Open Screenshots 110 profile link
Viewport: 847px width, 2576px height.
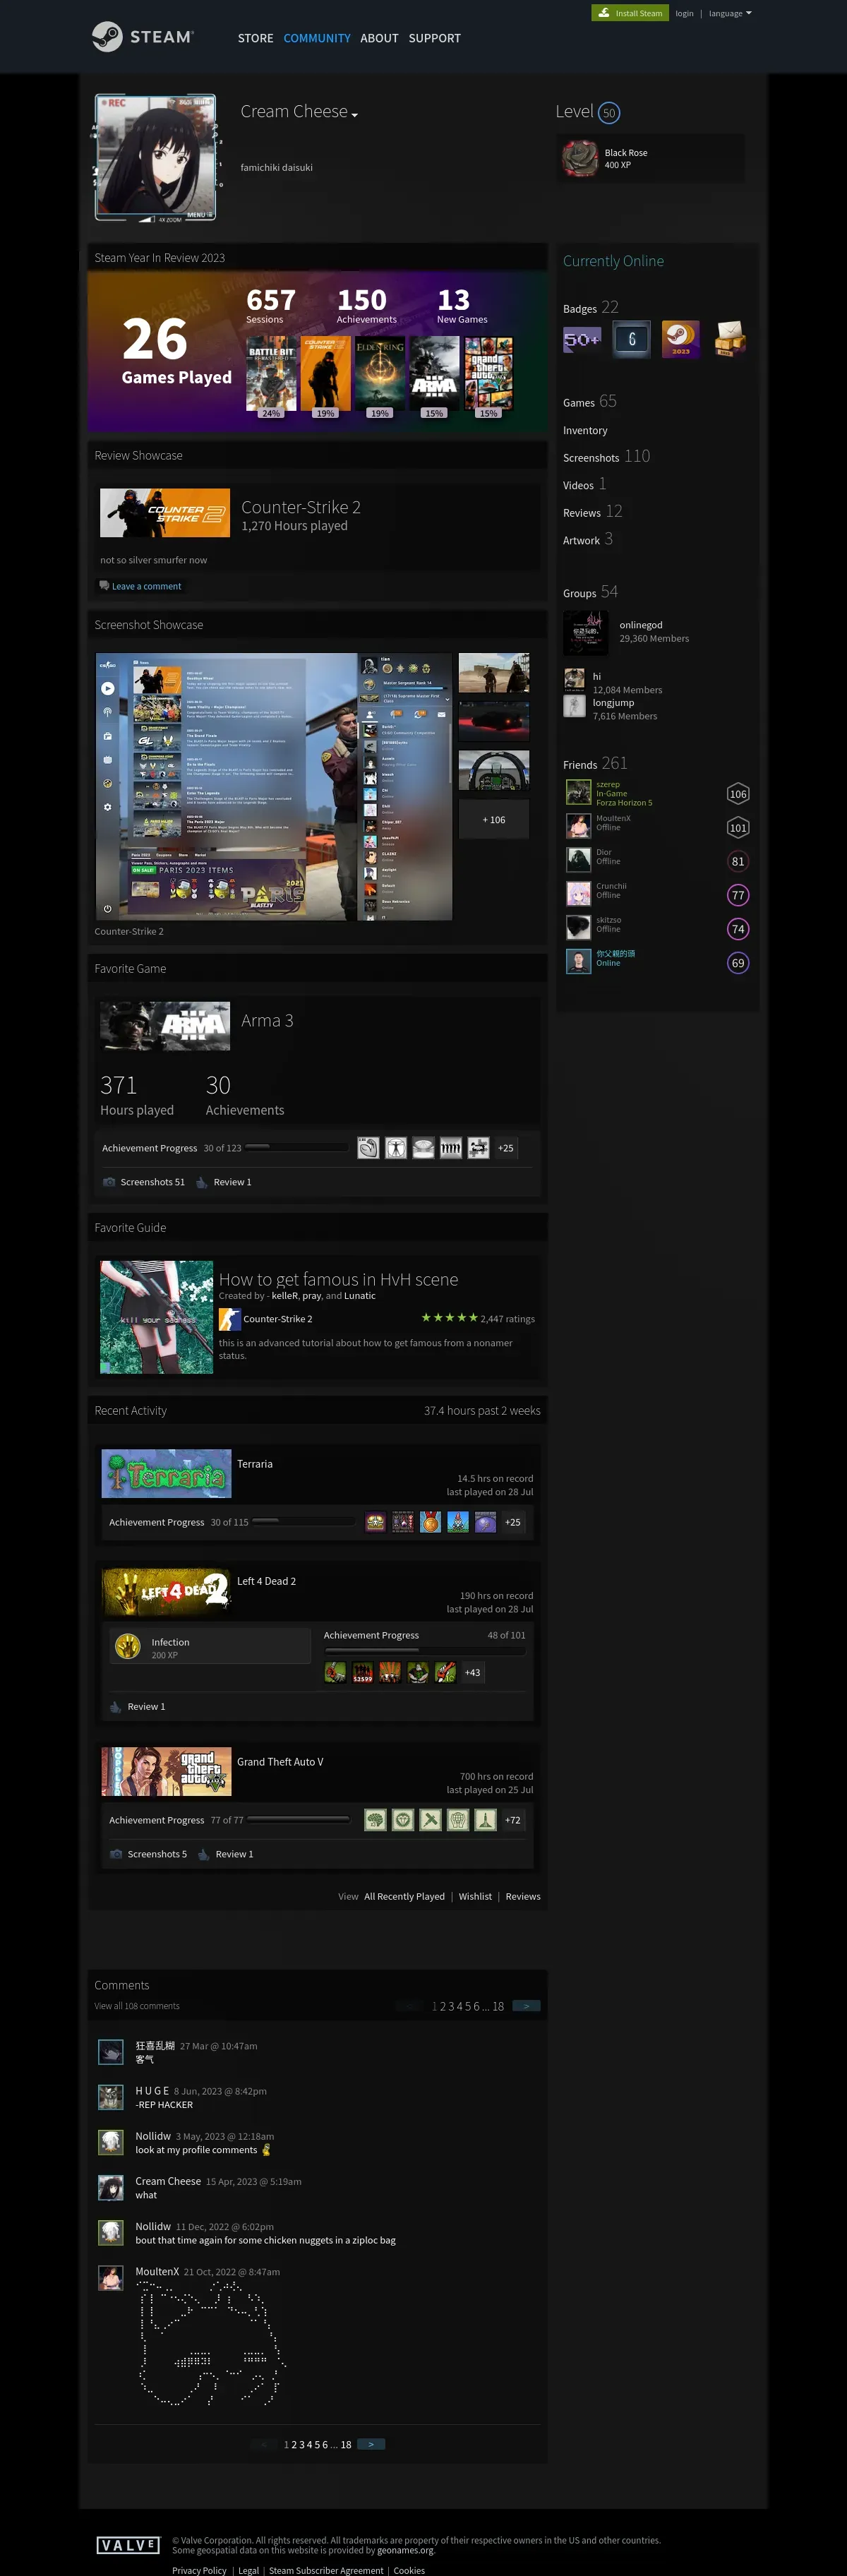click(606, 457)
